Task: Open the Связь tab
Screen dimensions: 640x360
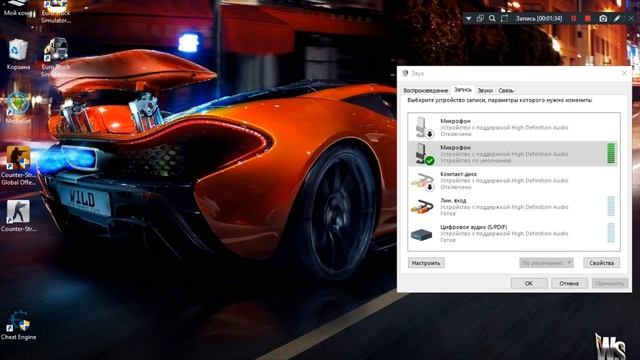Action: [x=506, y=90]
